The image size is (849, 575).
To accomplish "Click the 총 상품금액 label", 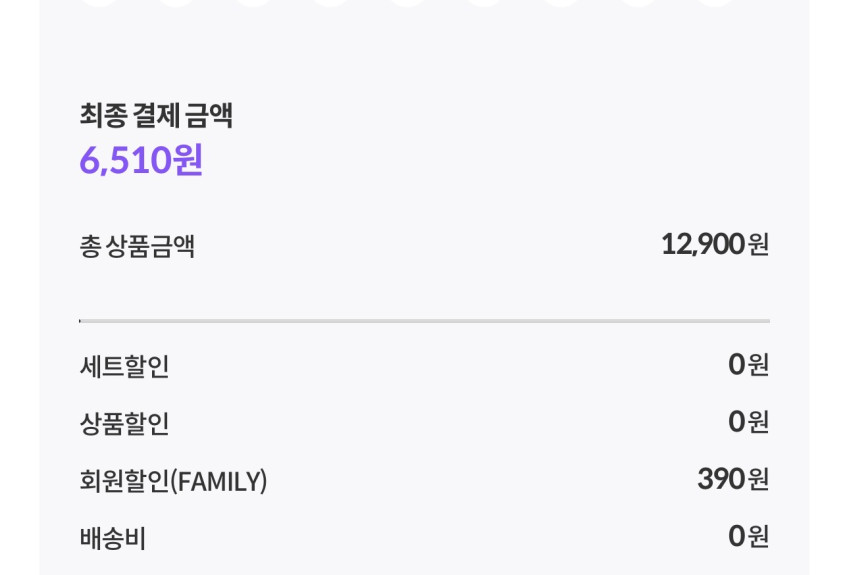I will (x=137, y=246).
